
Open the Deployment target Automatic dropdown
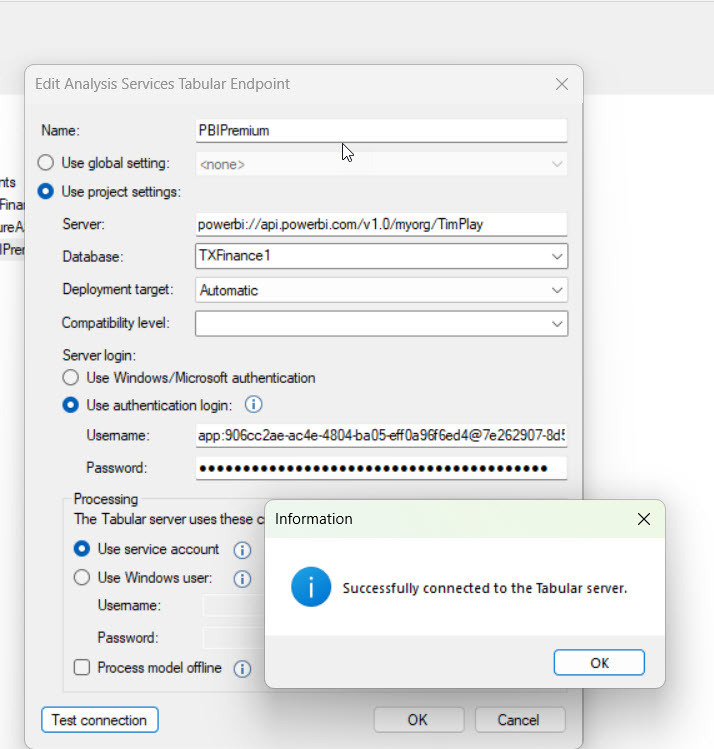point(381,290)
